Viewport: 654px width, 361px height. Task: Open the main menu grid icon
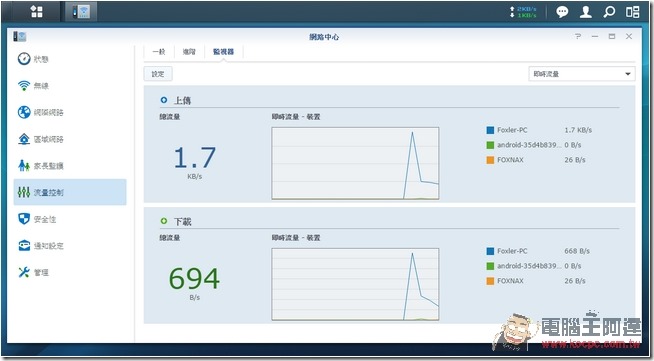point(37,12)
